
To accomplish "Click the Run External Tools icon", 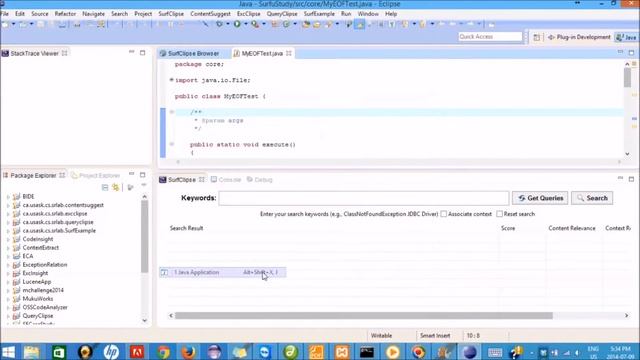I will [x=255, y=24].
